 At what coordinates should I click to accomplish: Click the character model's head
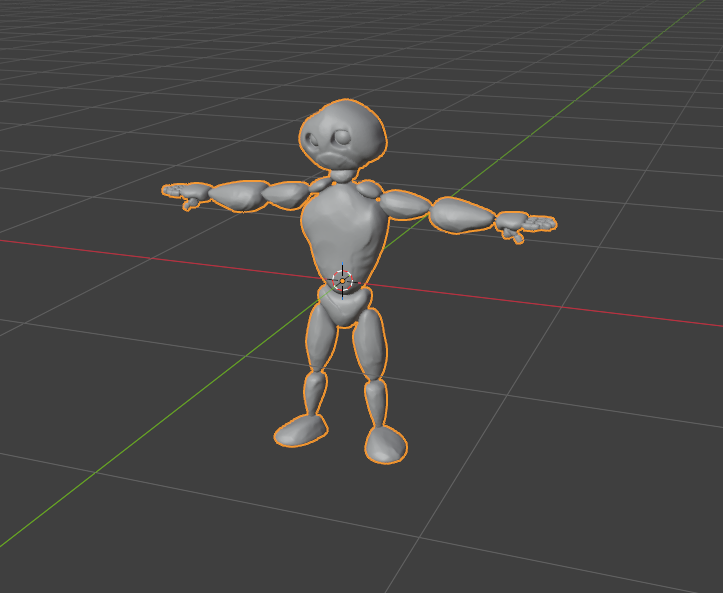coord(343,135)
